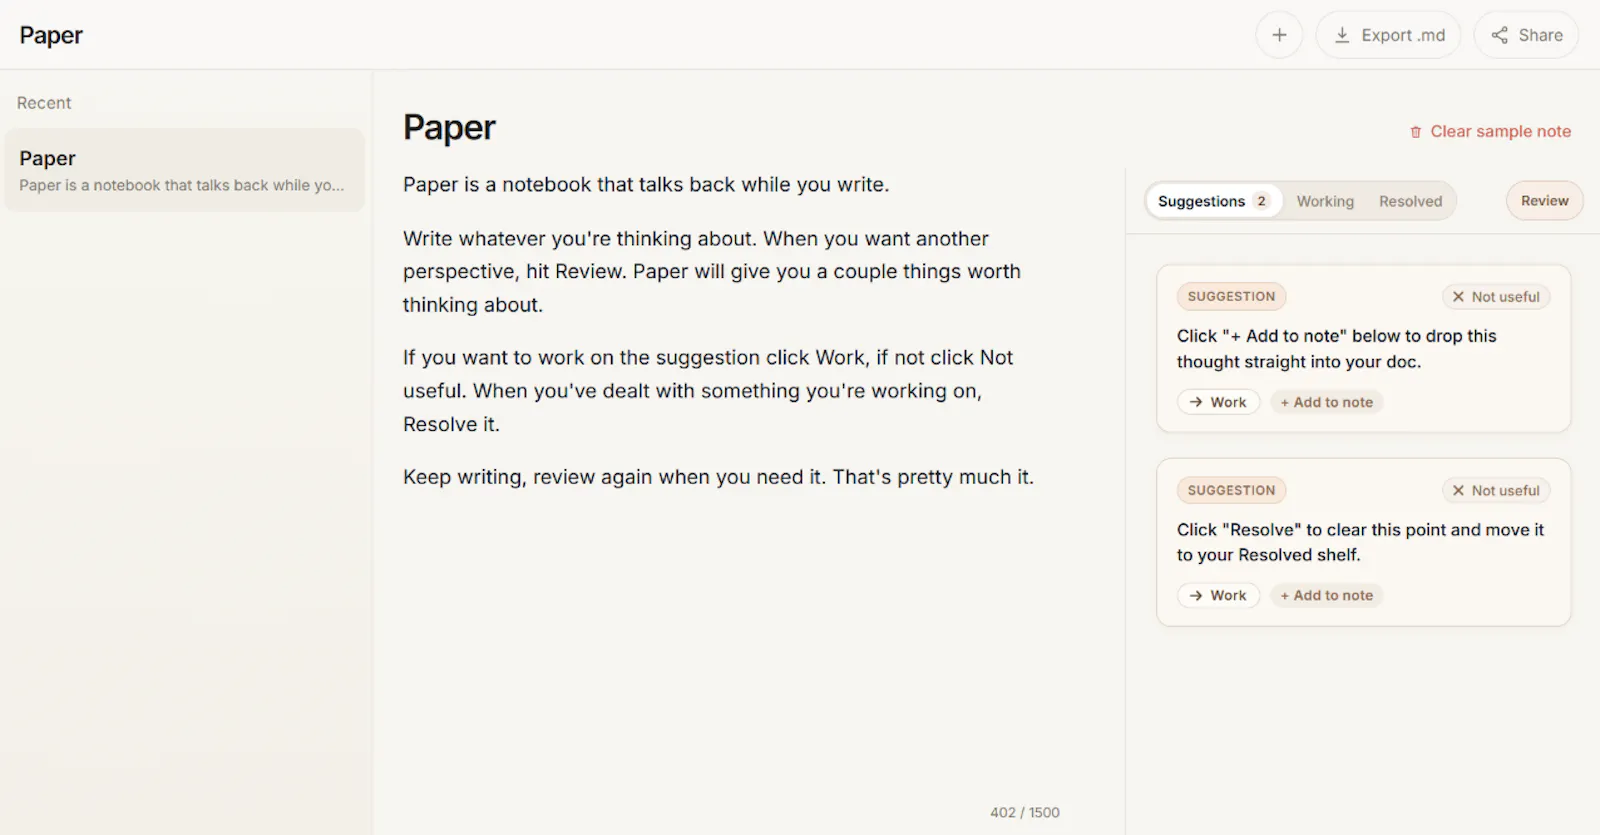The height and width of the screenshot is (835, 1600).
Task: Click text 'Click "Resolve" to clear this point'
Action: [x=1360, y=542]
